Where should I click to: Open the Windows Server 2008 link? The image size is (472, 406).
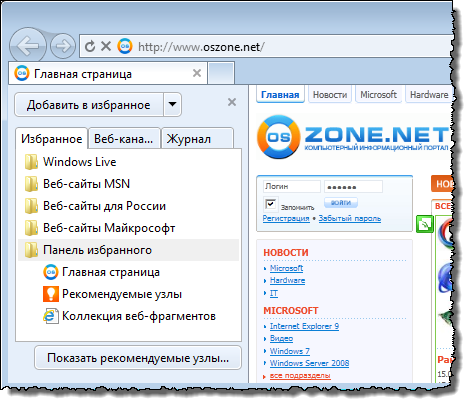(309, 363)
